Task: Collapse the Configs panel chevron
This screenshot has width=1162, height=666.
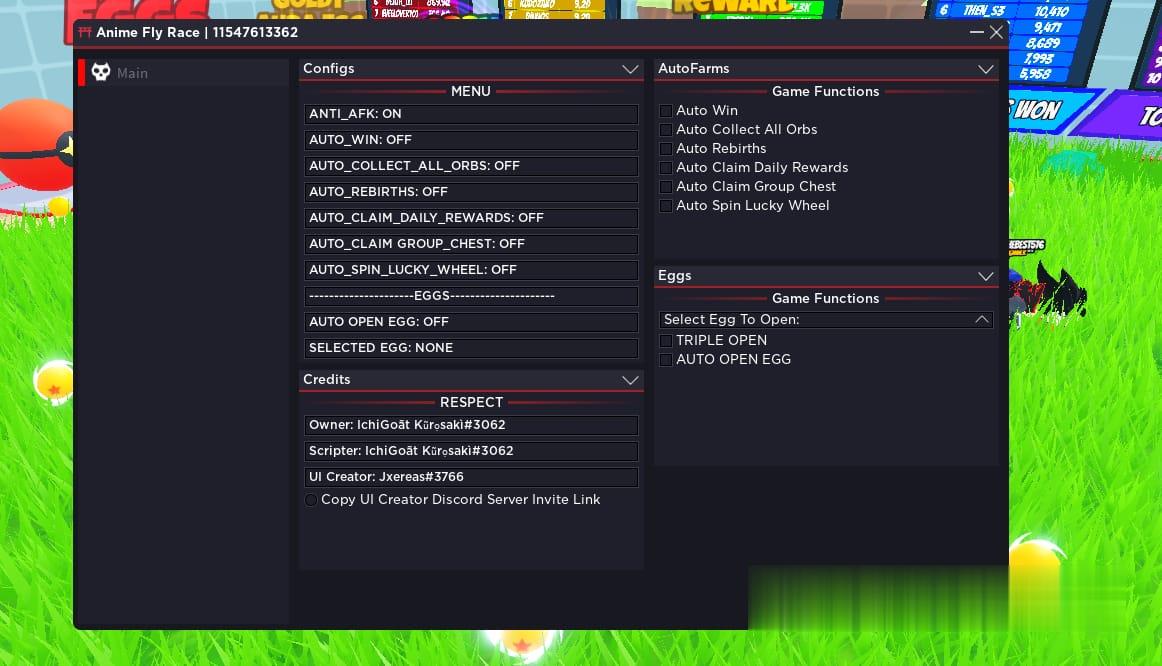Action: (x=630, y=69)
